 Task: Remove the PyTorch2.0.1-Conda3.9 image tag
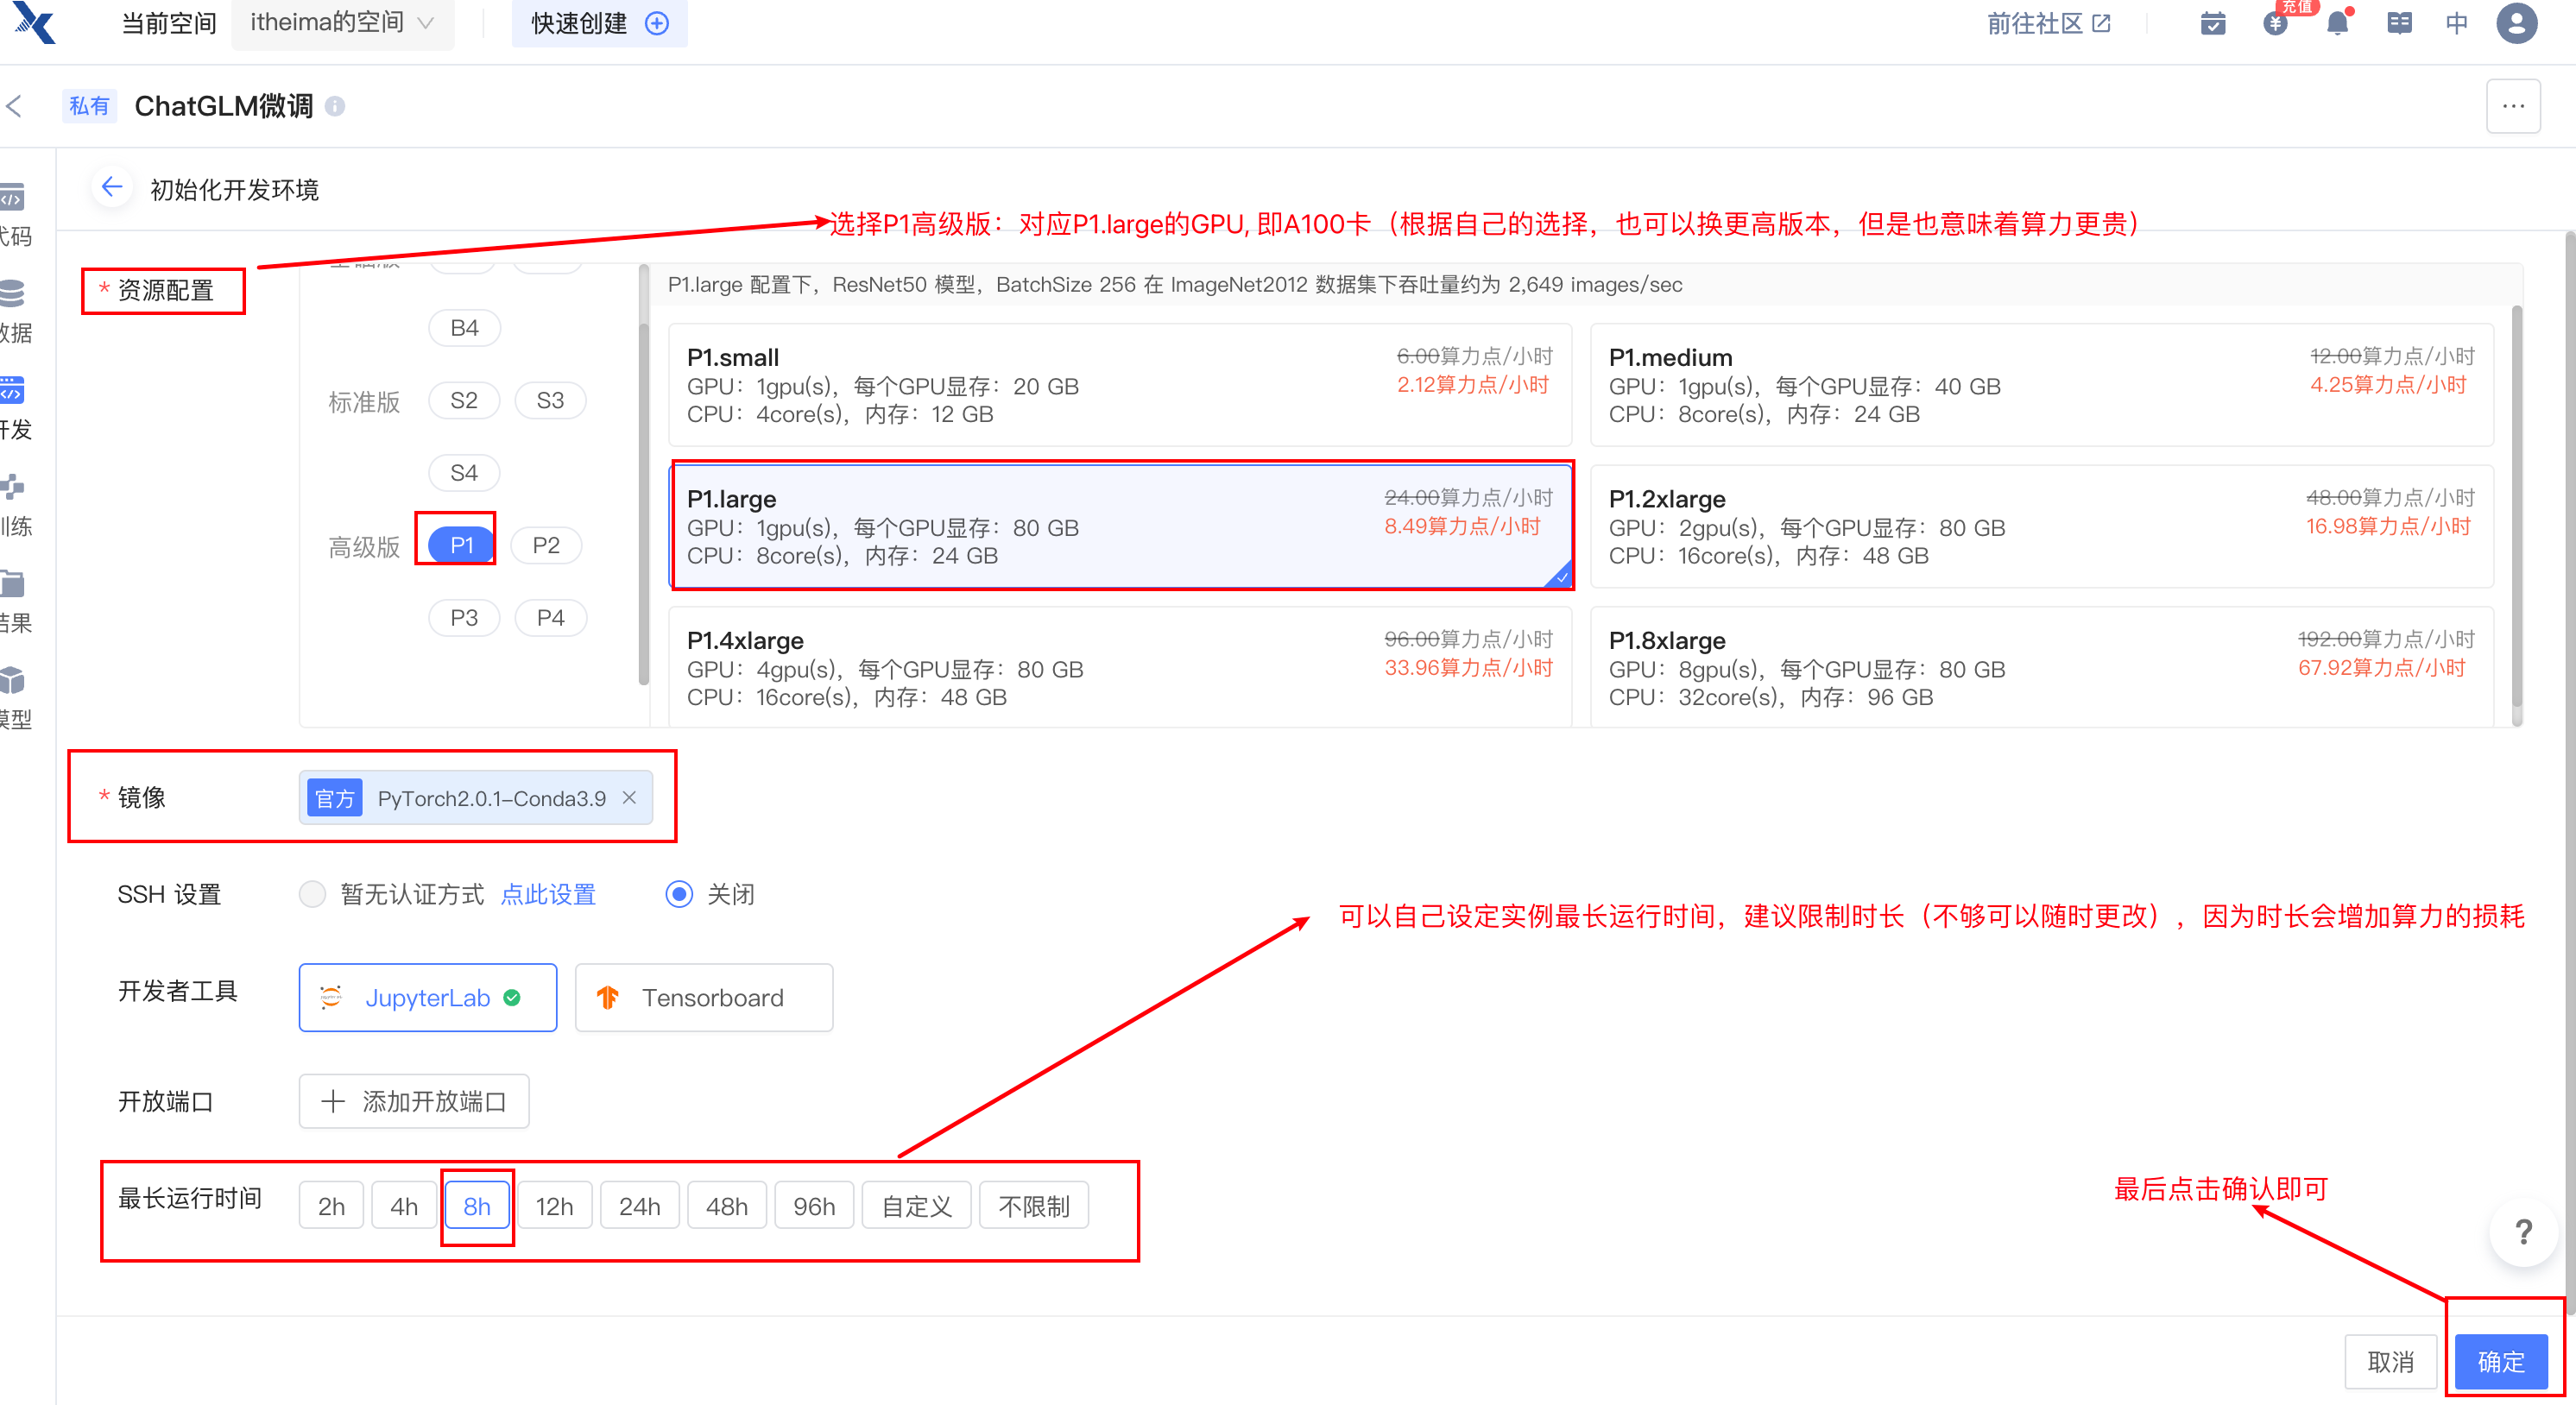coord(629,797)
